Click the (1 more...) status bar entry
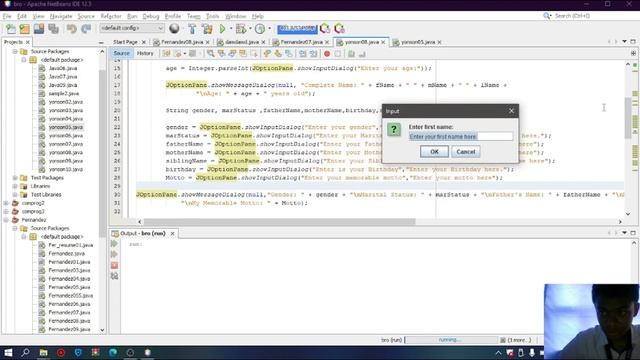This screenshot has height=360, width=640. 519,340
